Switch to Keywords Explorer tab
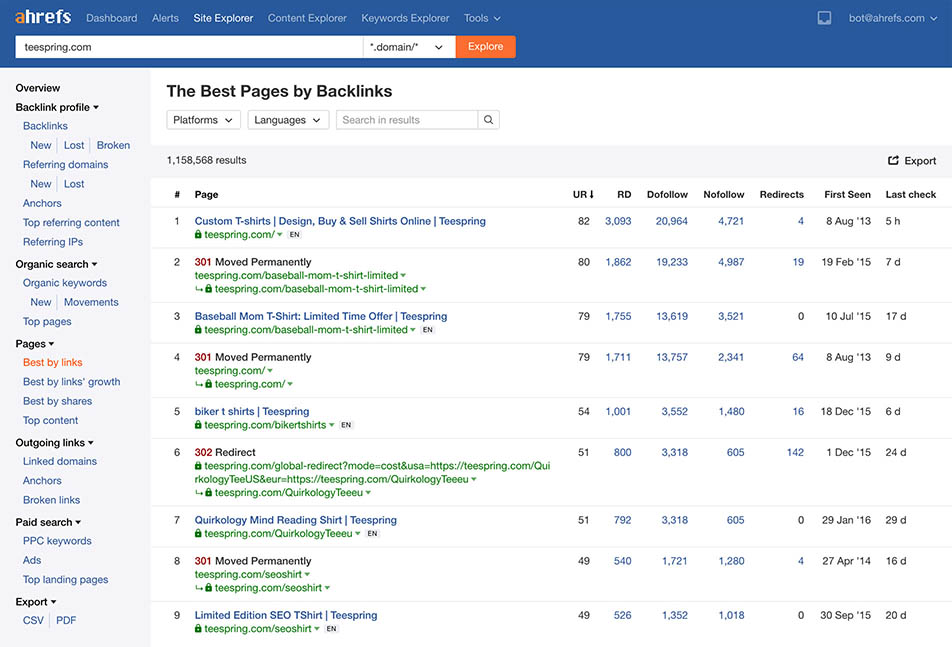 click(405, 18)
